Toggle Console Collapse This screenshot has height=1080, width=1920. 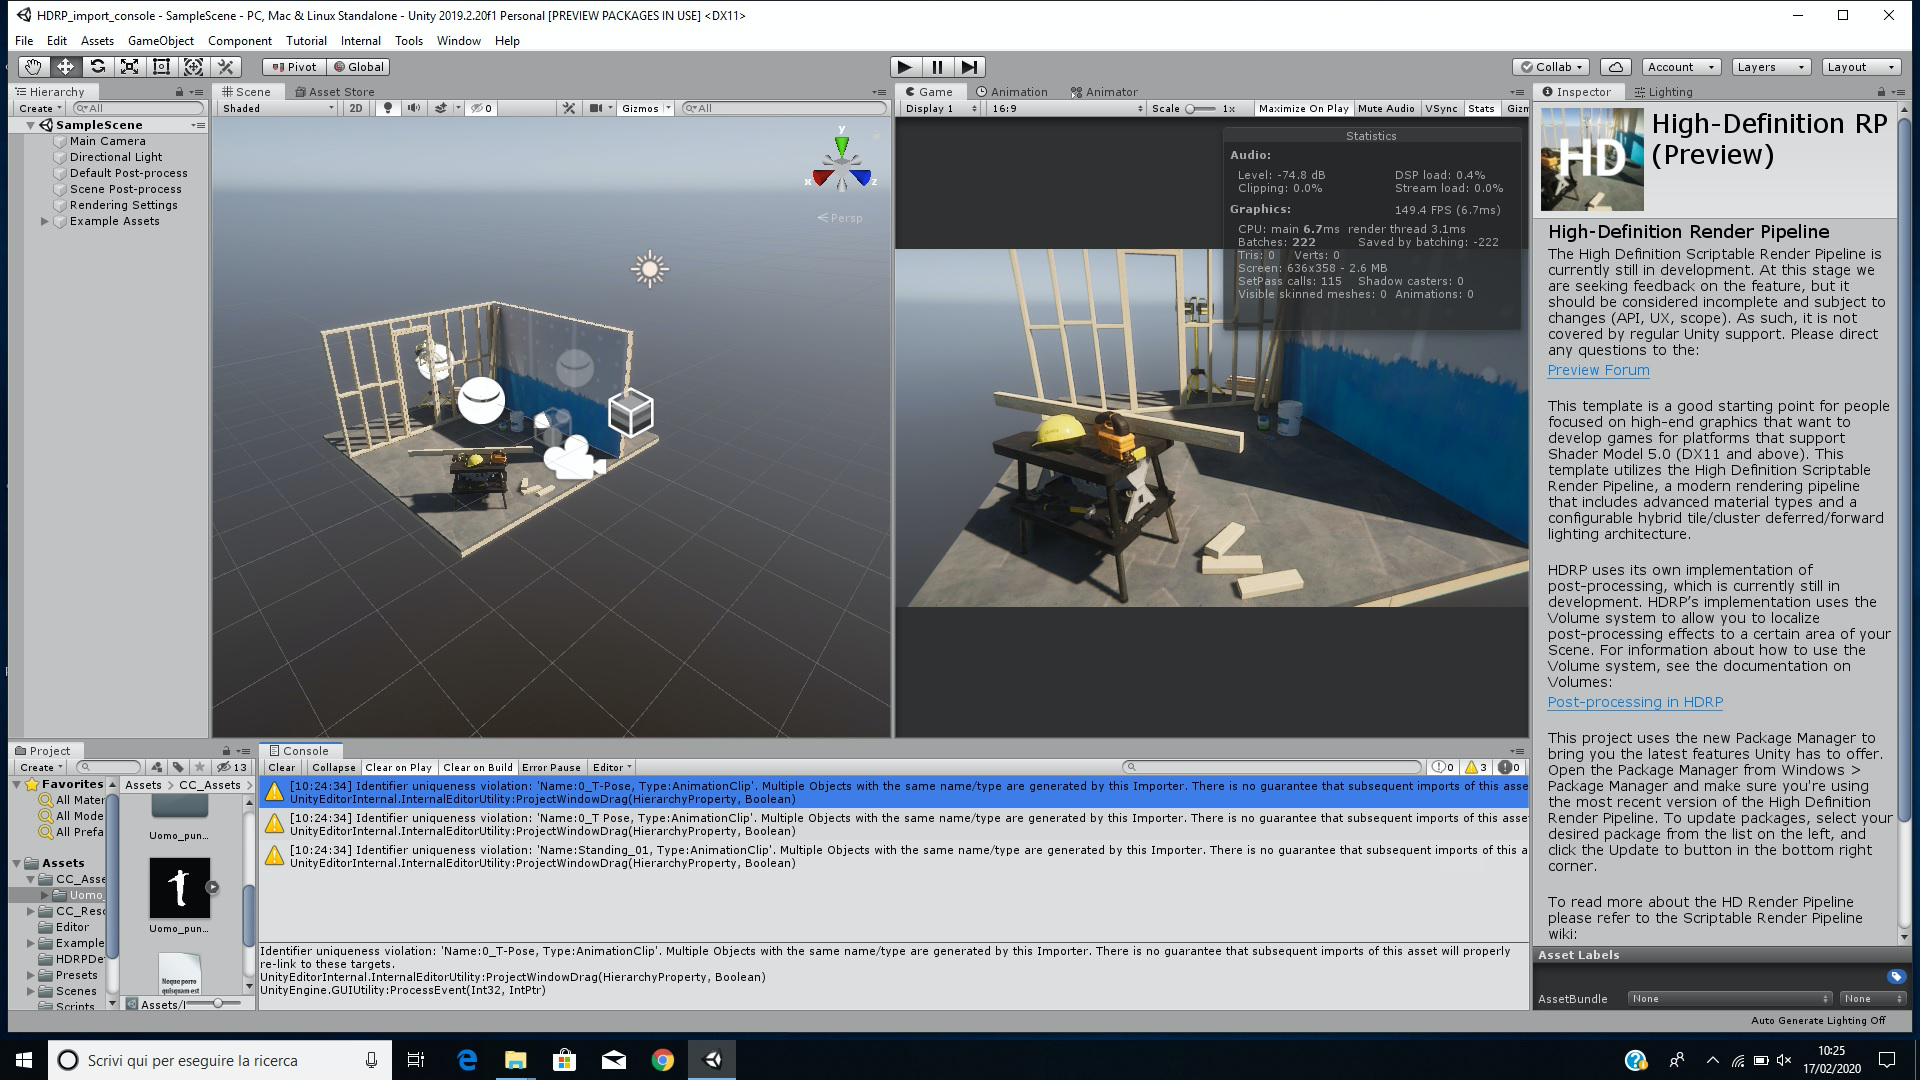point(333,767)
